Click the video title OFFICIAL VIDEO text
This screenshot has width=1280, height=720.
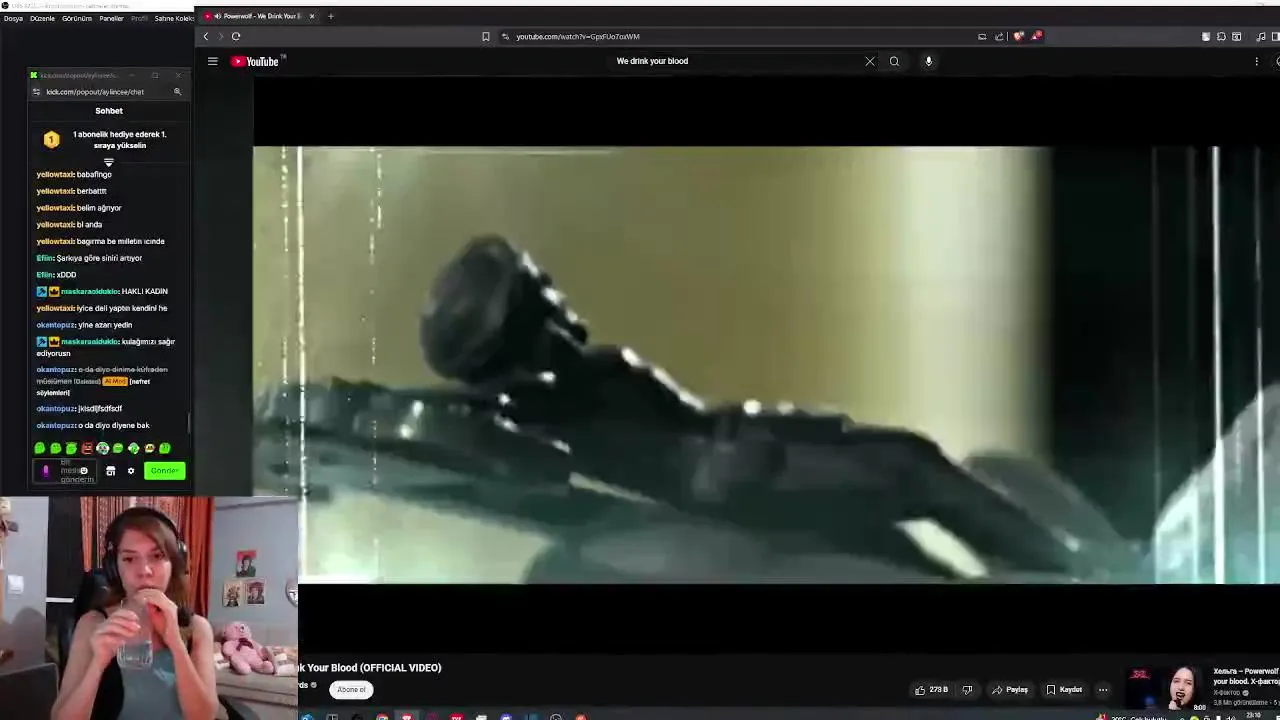click(x=400, y=668)
